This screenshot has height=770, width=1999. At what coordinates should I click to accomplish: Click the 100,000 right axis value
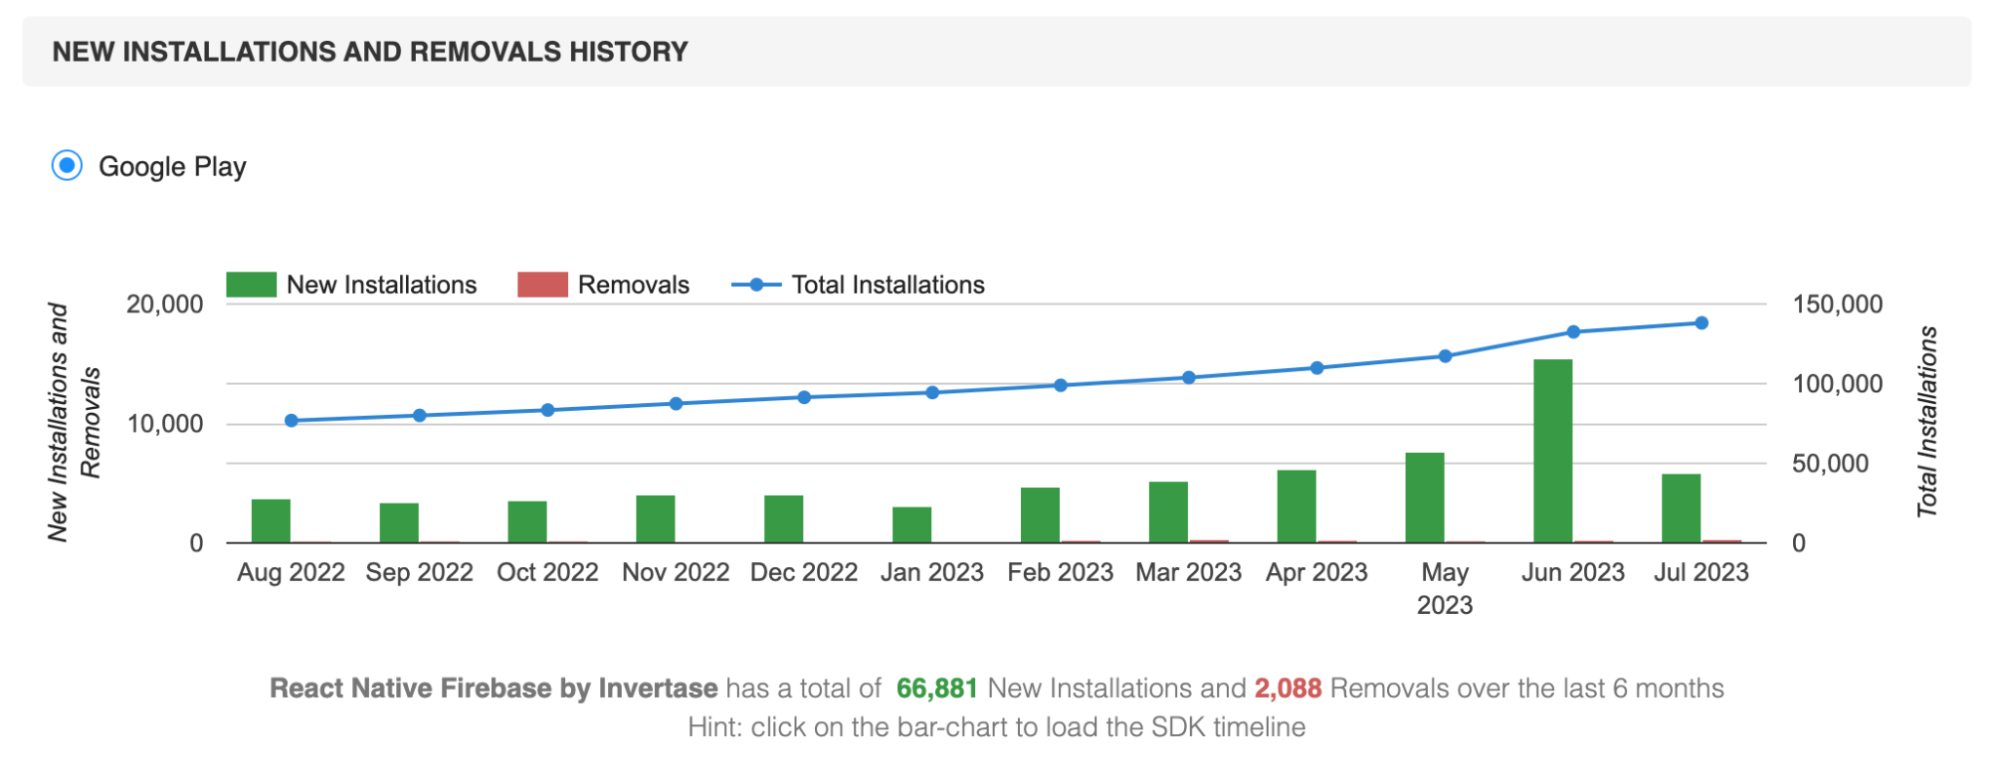coord(1838,384)
